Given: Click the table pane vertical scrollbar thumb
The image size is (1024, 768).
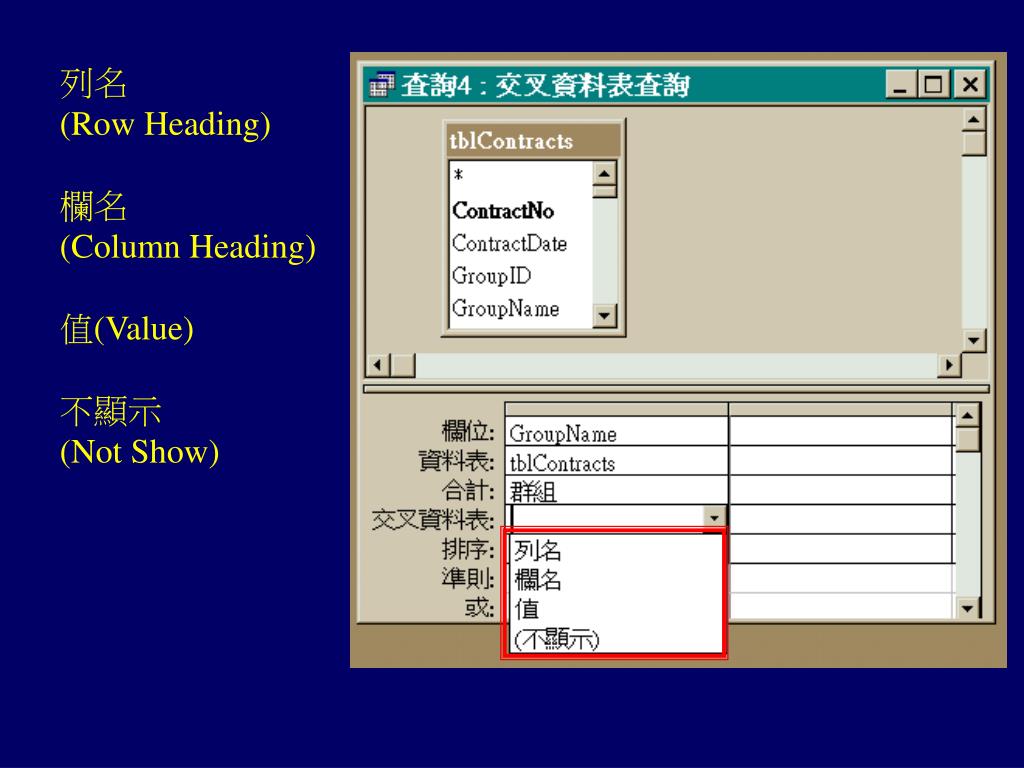Looking at the screenshot, I should tap(973, 144).
